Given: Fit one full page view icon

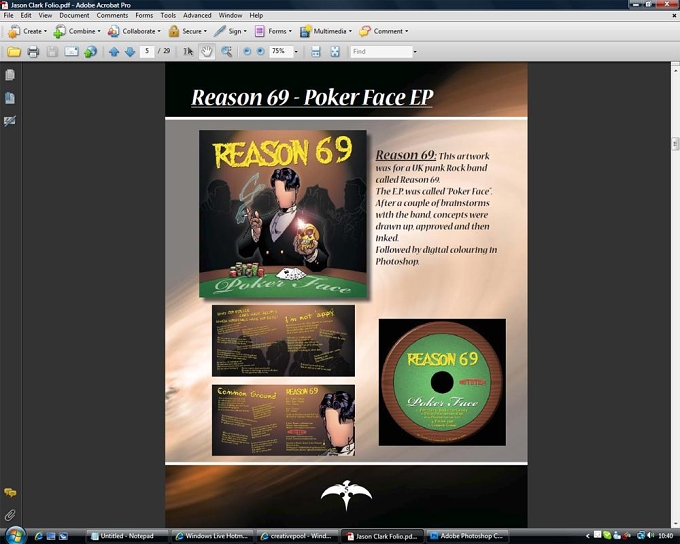Looking at the screenshot, I should coord(335,52).
